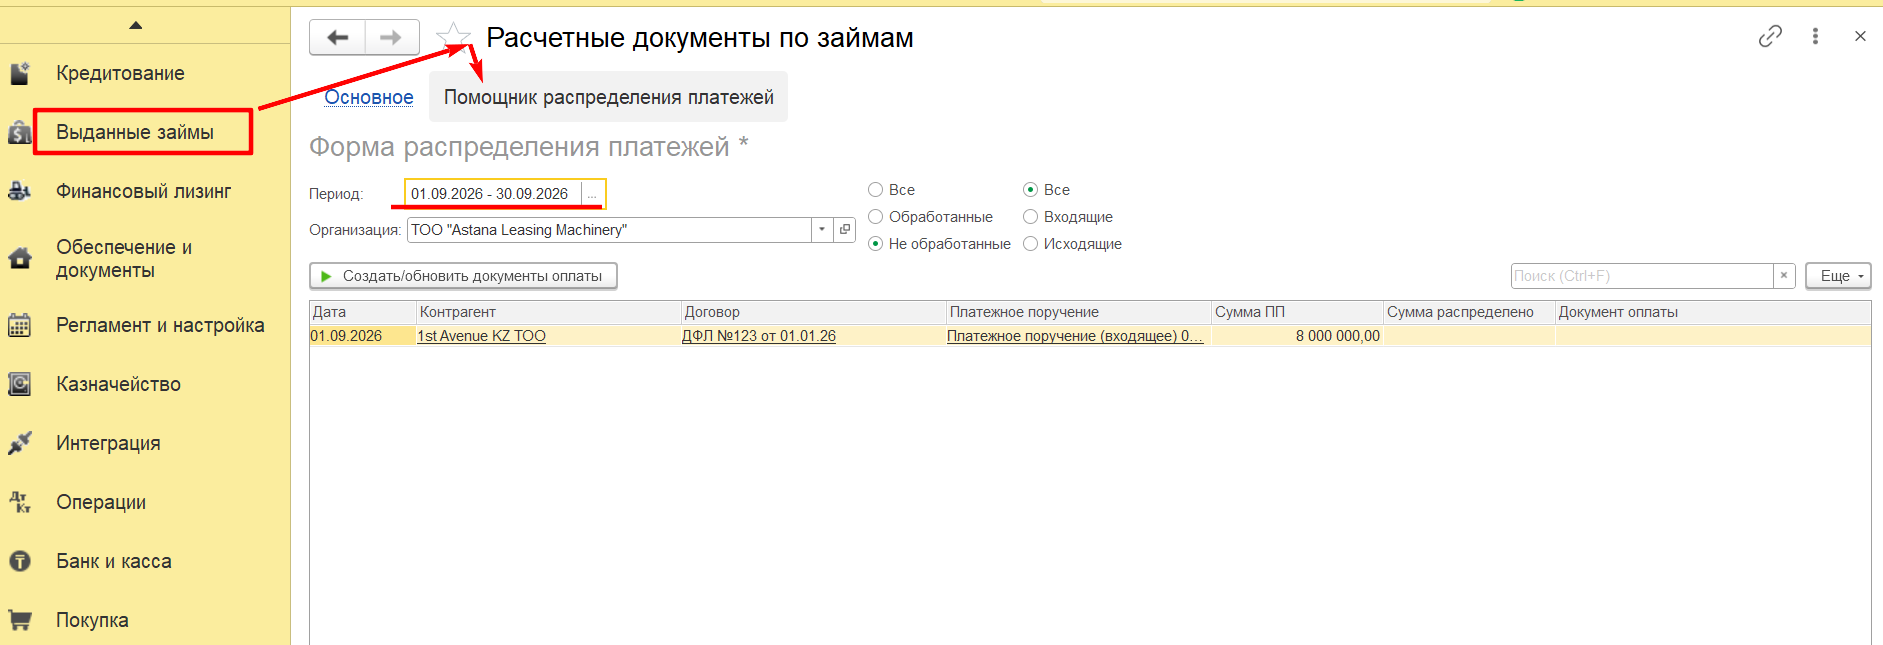1883x645 pixels.
Task: Sort by the Контрагент column header
Action: (x=548, y=312)
